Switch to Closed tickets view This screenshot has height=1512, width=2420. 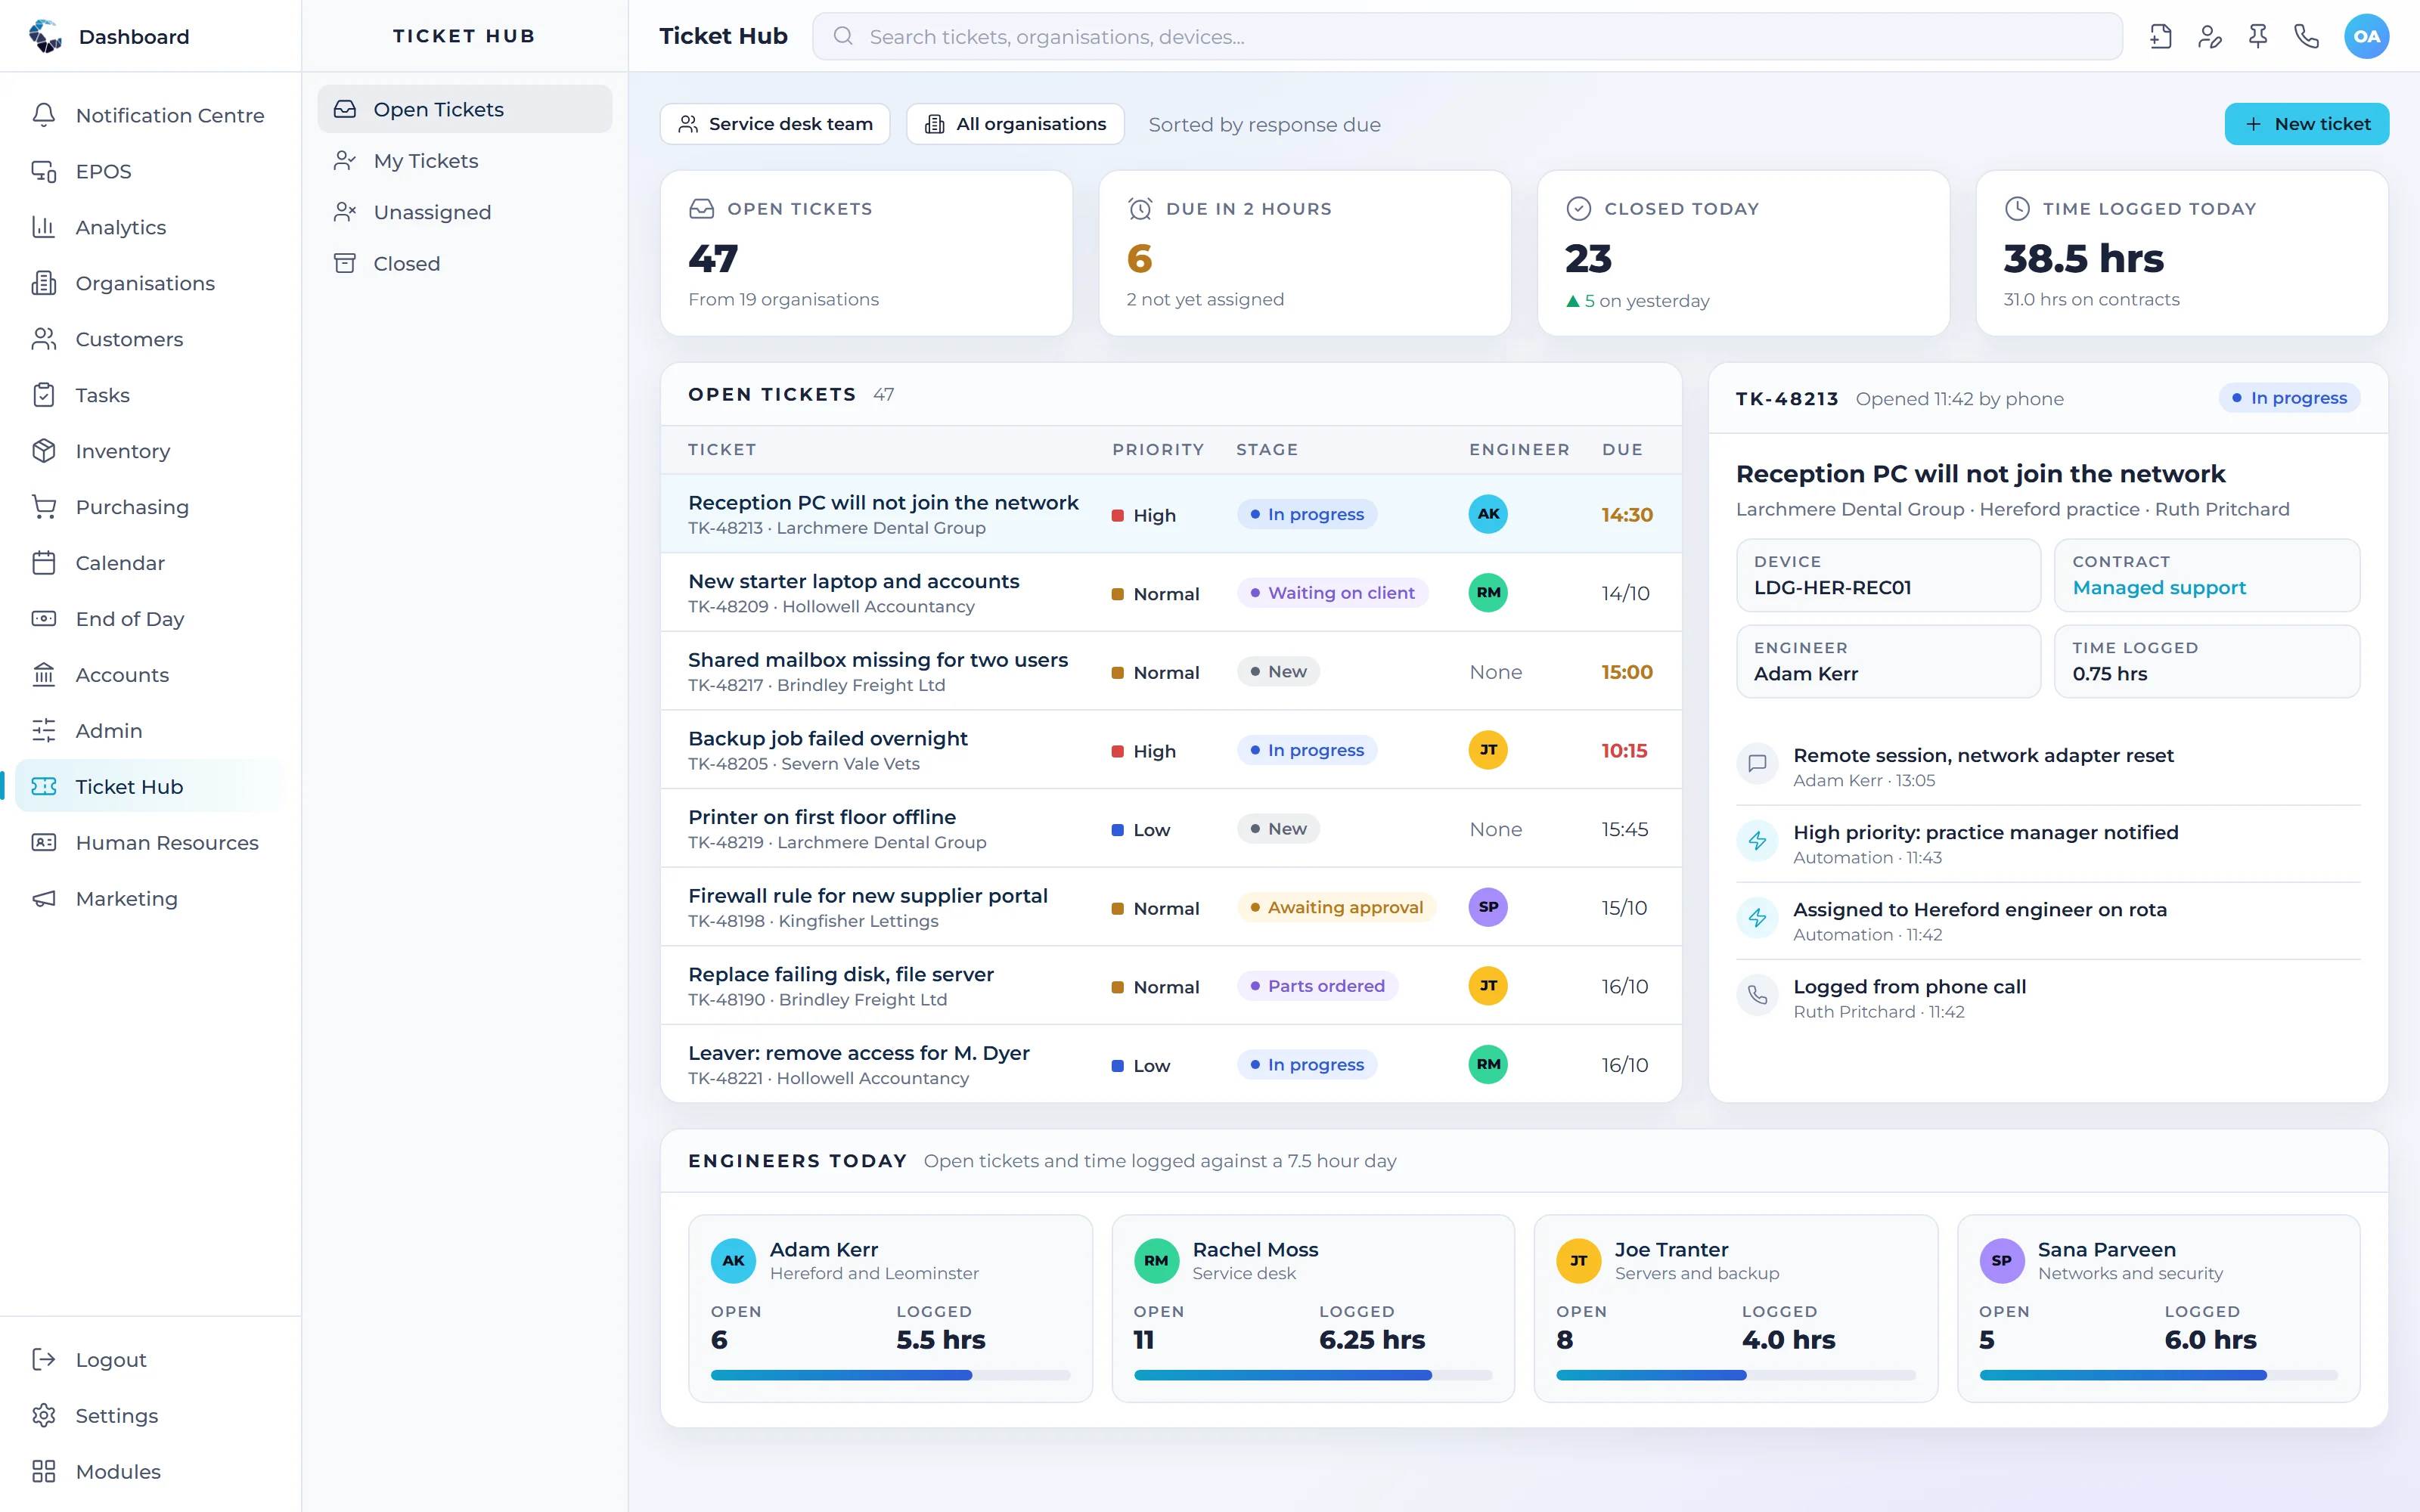[465, 264]
